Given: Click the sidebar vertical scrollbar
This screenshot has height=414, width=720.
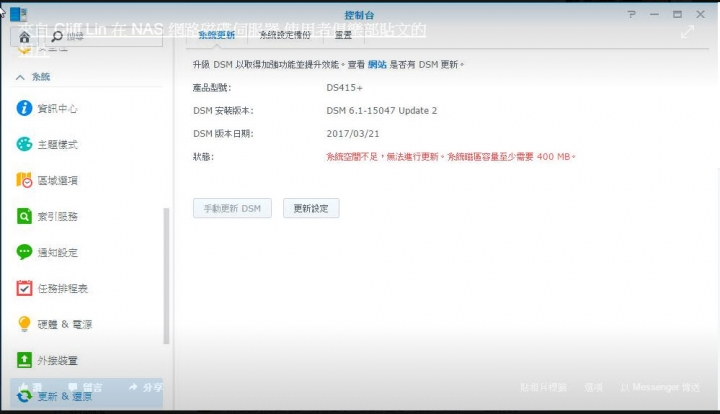Looking at the screenshot, I should [166, 276].
